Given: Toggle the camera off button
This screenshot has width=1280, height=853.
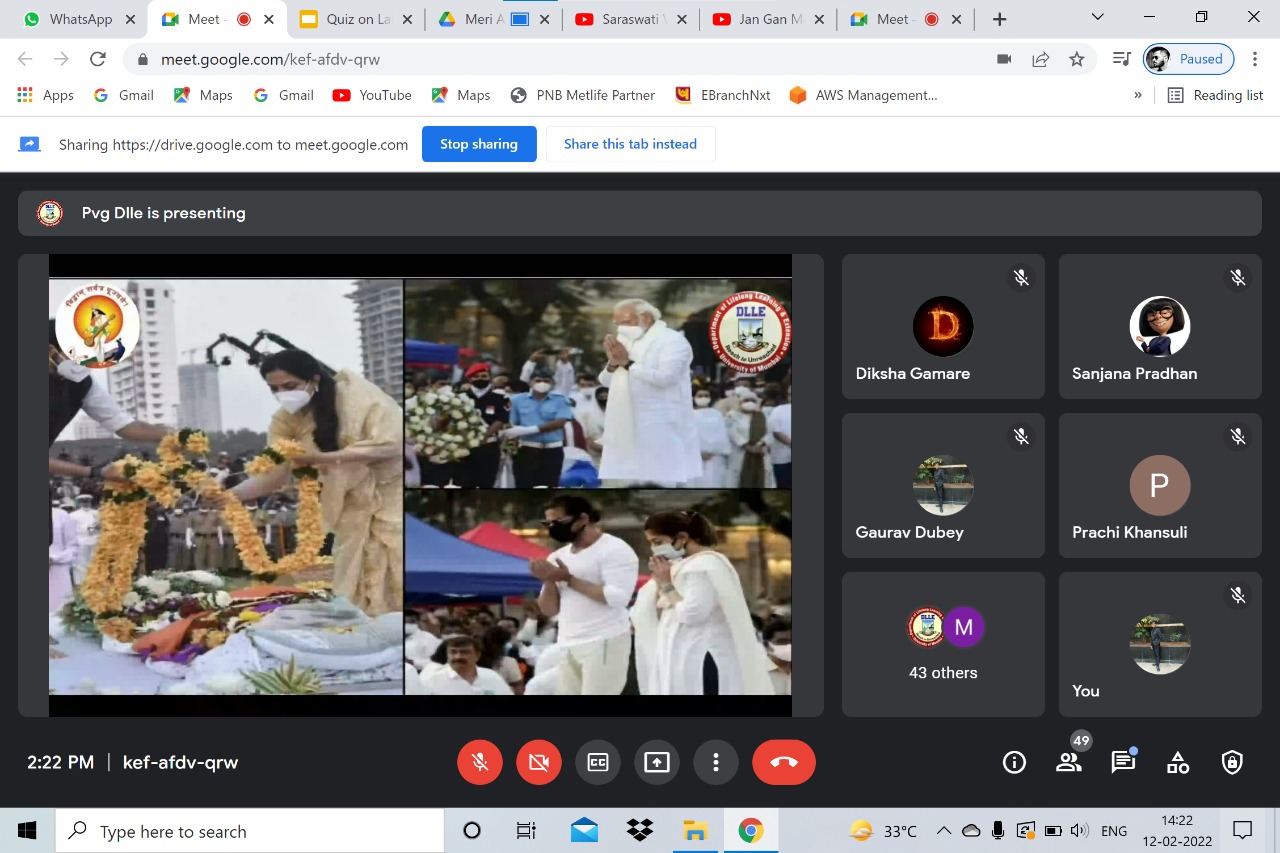Looking at the screenshot, I should coord(539,763).
